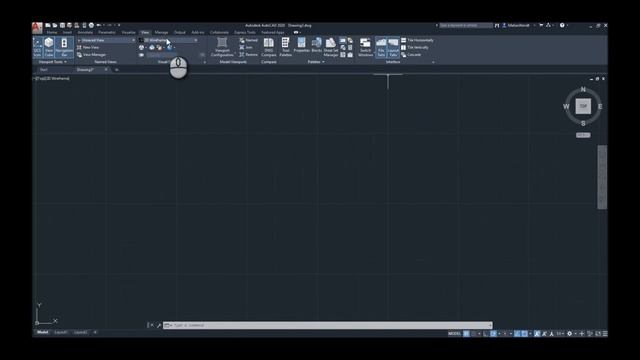
Task: Open workspace switching gear icon
Action: click(569, 333)
